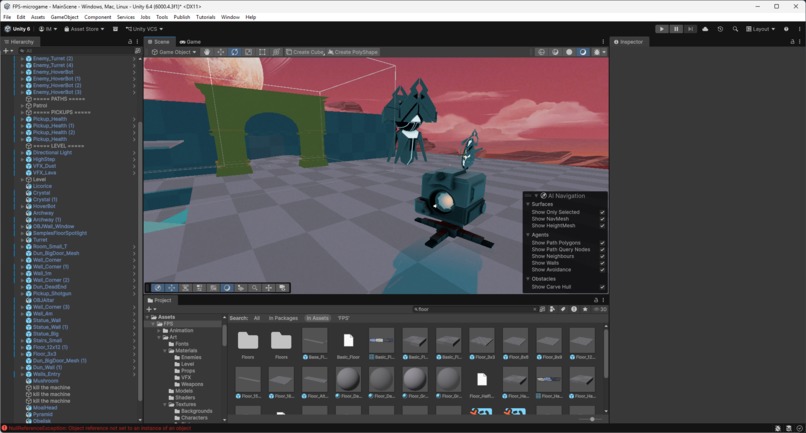Click the Pause button
806x433 pixels.
click(x=676, y=29)
